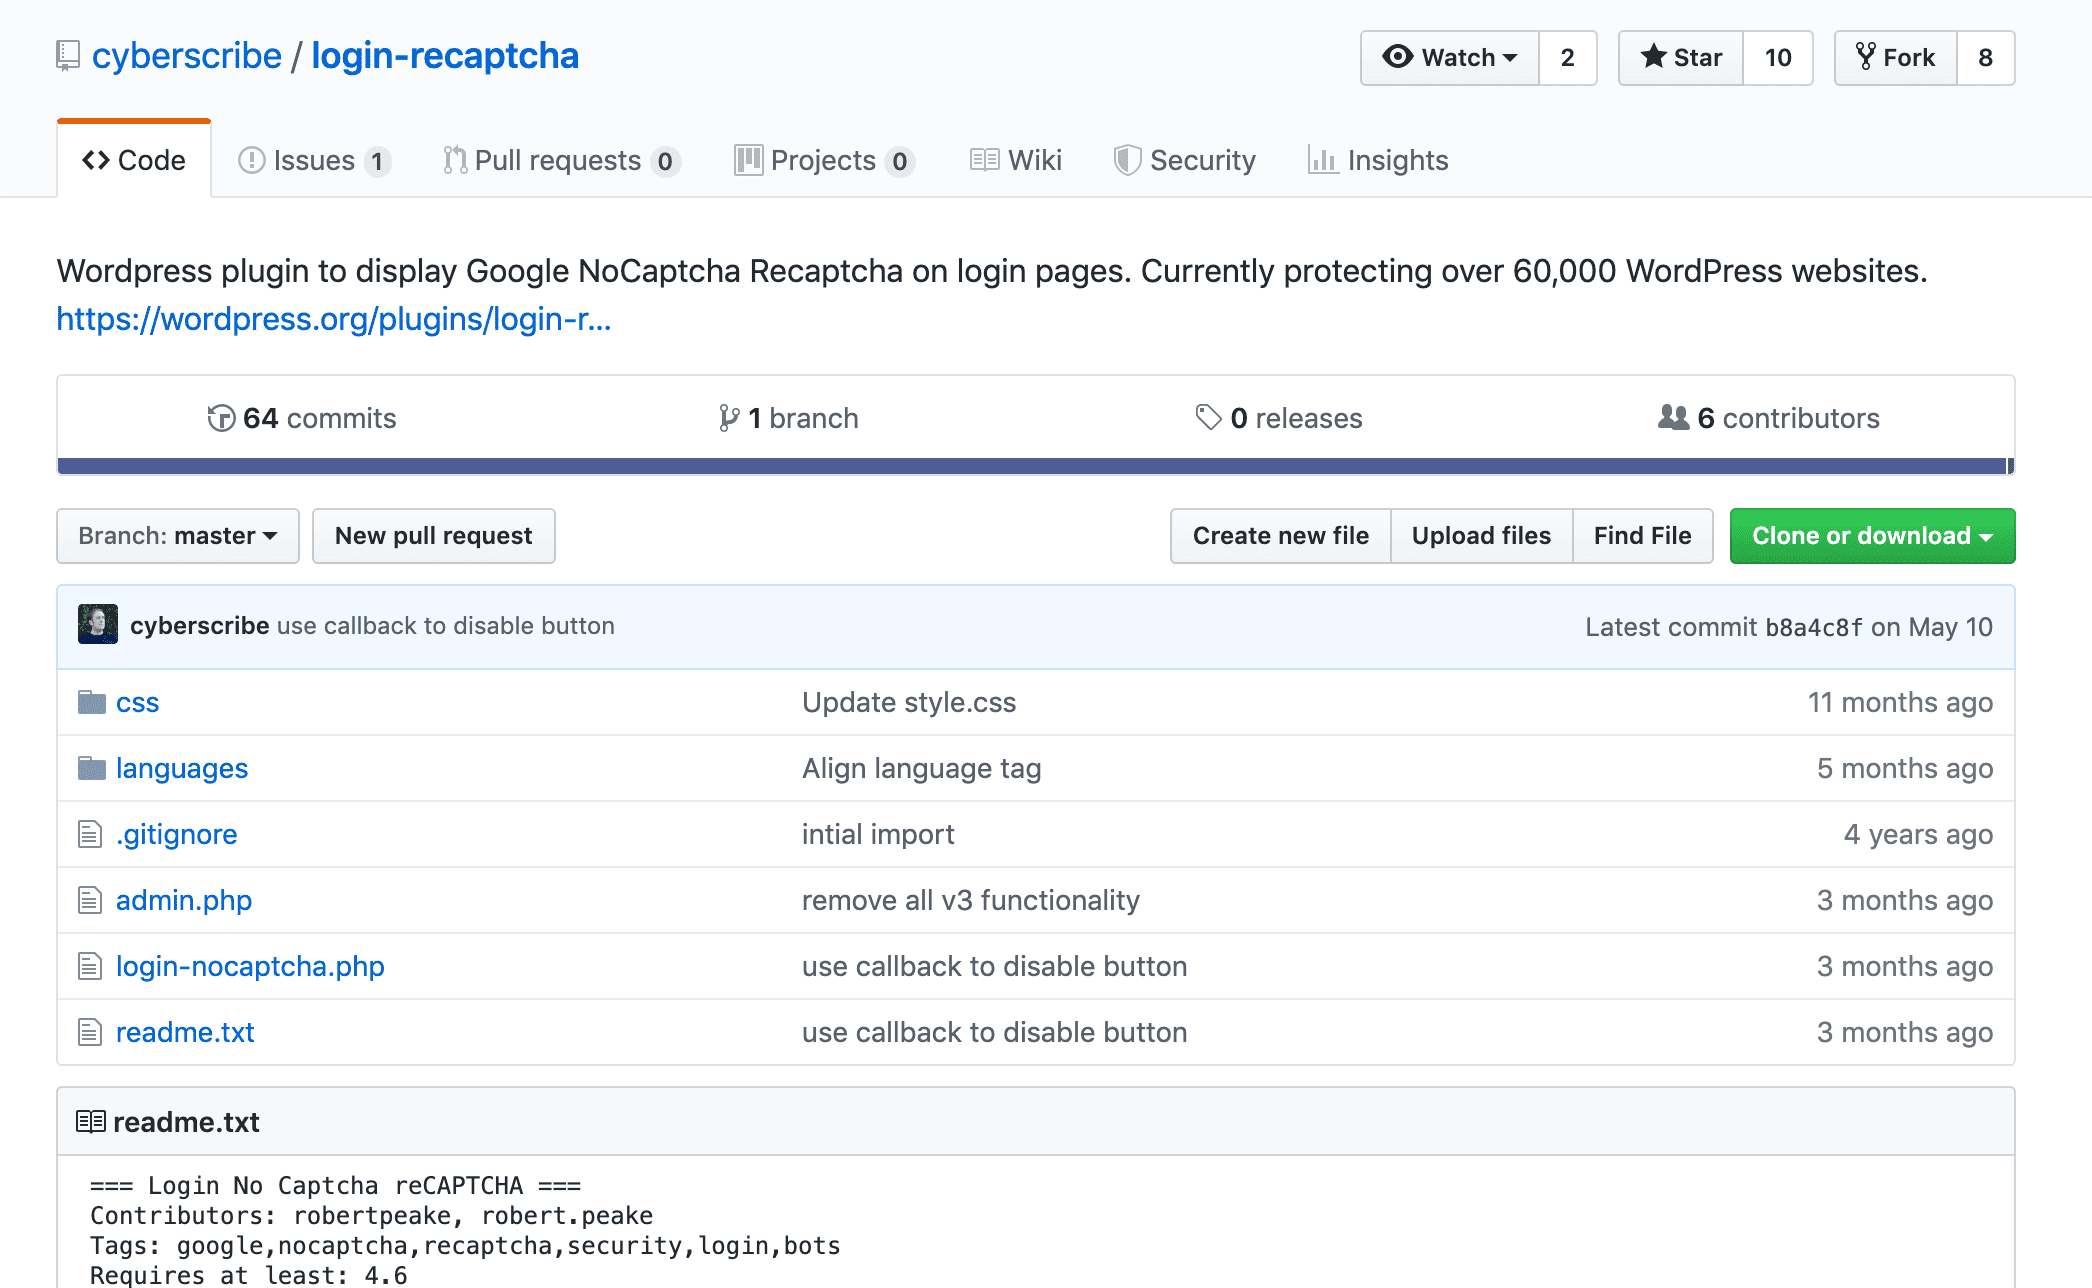The height and width of the screenshot is (1288, 2092).
Task: Click the tag icon beside 0 releases
Action: [x=1208, y=417]
